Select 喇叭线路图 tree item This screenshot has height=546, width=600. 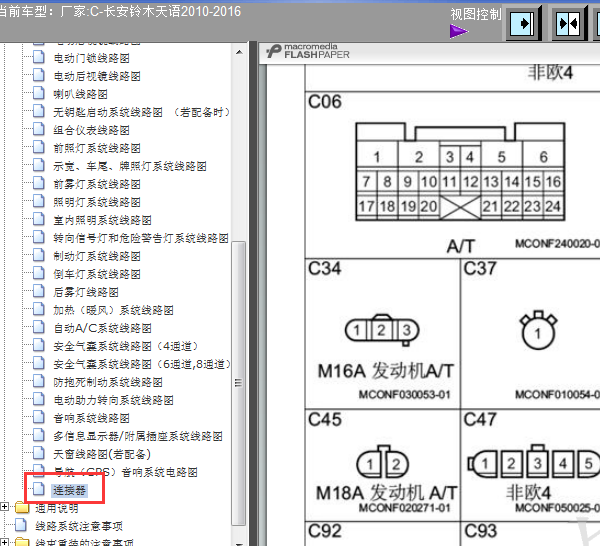tap(80, 94)
